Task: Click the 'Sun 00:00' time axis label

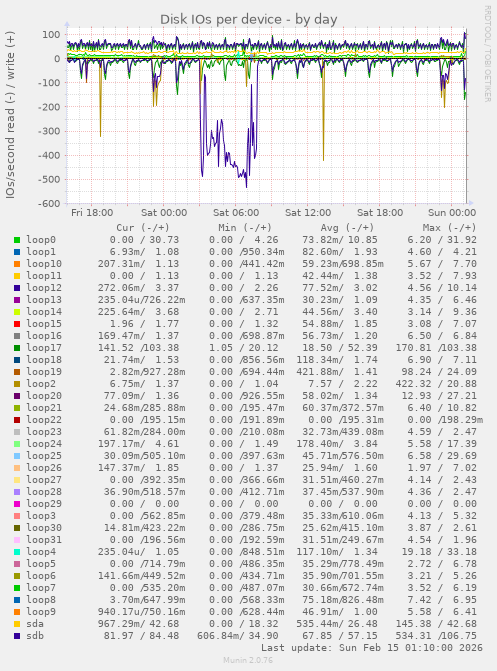Action: pyautogui.click(x=452, y=213)
